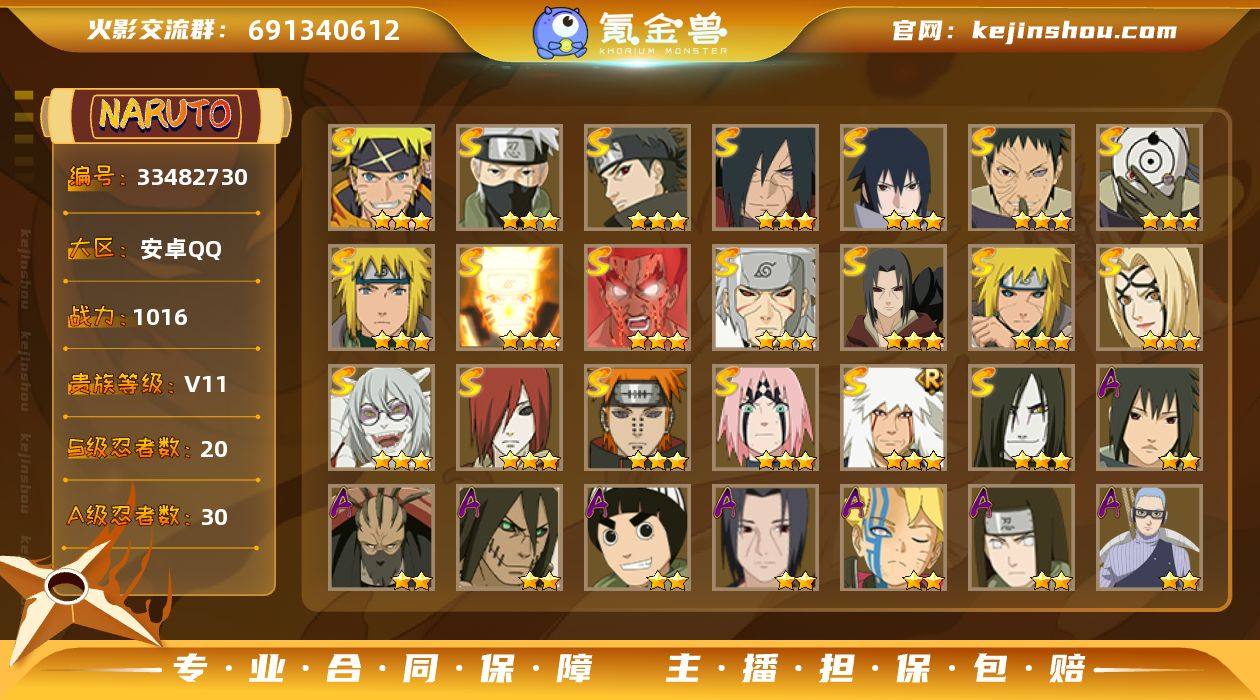Choose the pink-haired Sakura portrait
Viewport: 1260px width, 700px height.
click(x=766, y=418)
